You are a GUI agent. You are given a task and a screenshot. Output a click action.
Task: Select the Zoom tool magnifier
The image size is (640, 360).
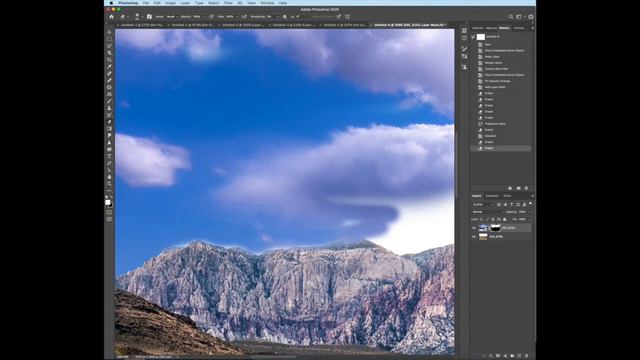109,184
